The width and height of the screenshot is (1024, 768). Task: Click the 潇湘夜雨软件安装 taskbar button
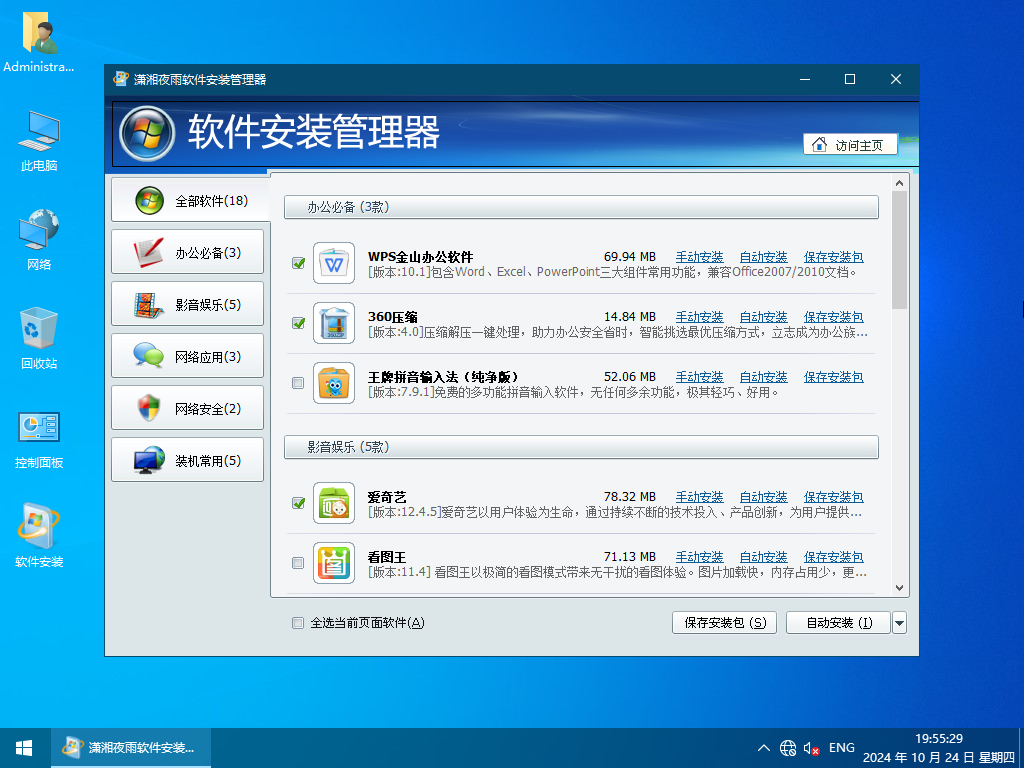tap(131, 748)
